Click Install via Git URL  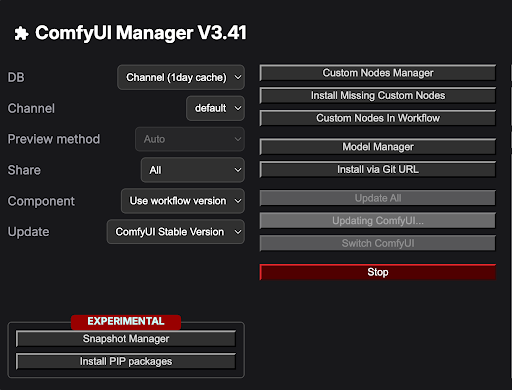pos(378,169)
